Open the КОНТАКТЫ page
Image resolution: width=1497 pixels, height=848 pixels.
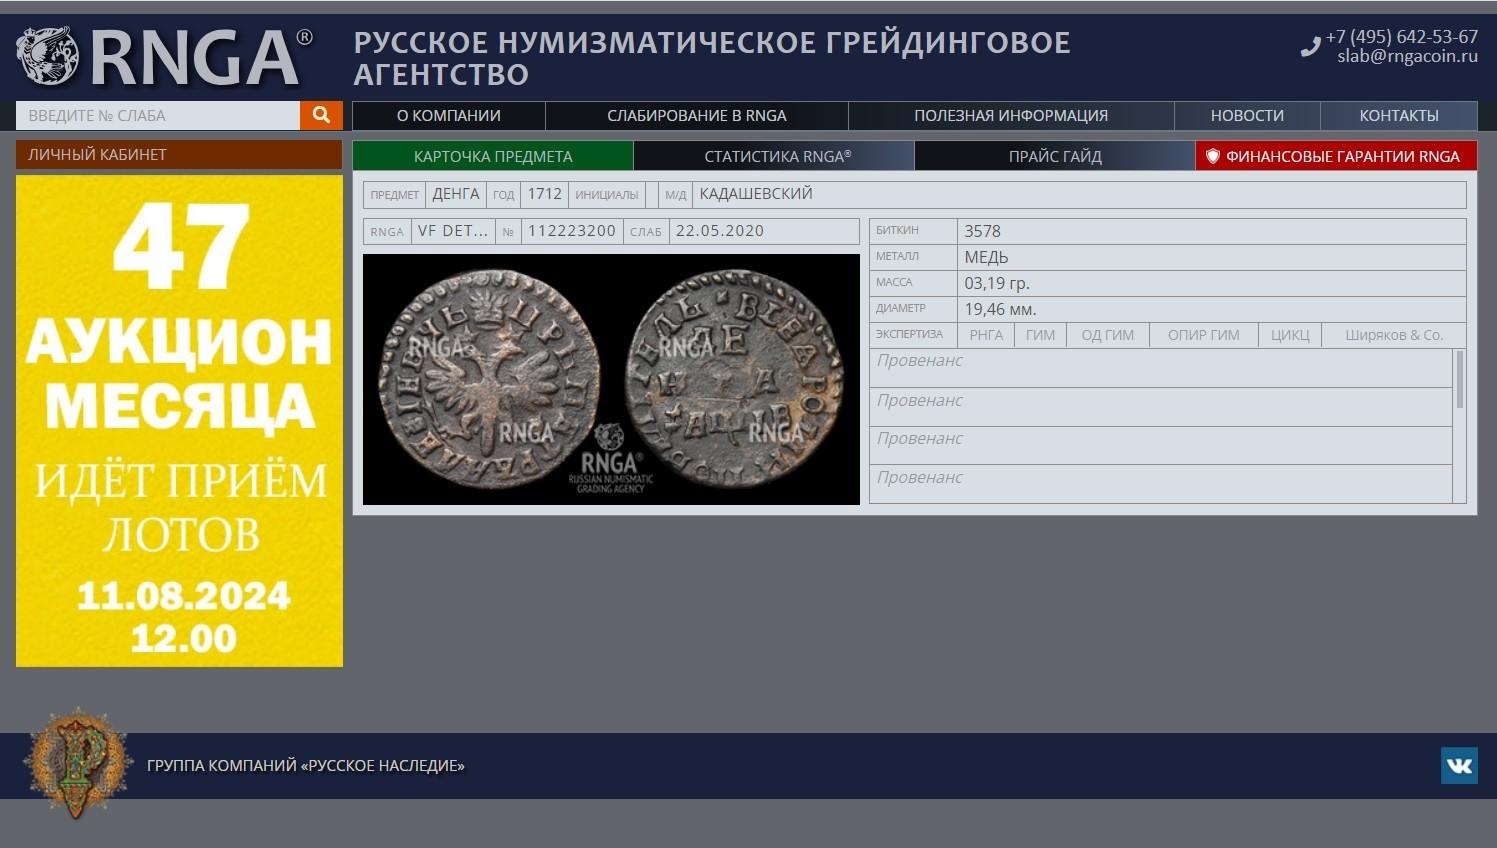(x=1398, y=116)
